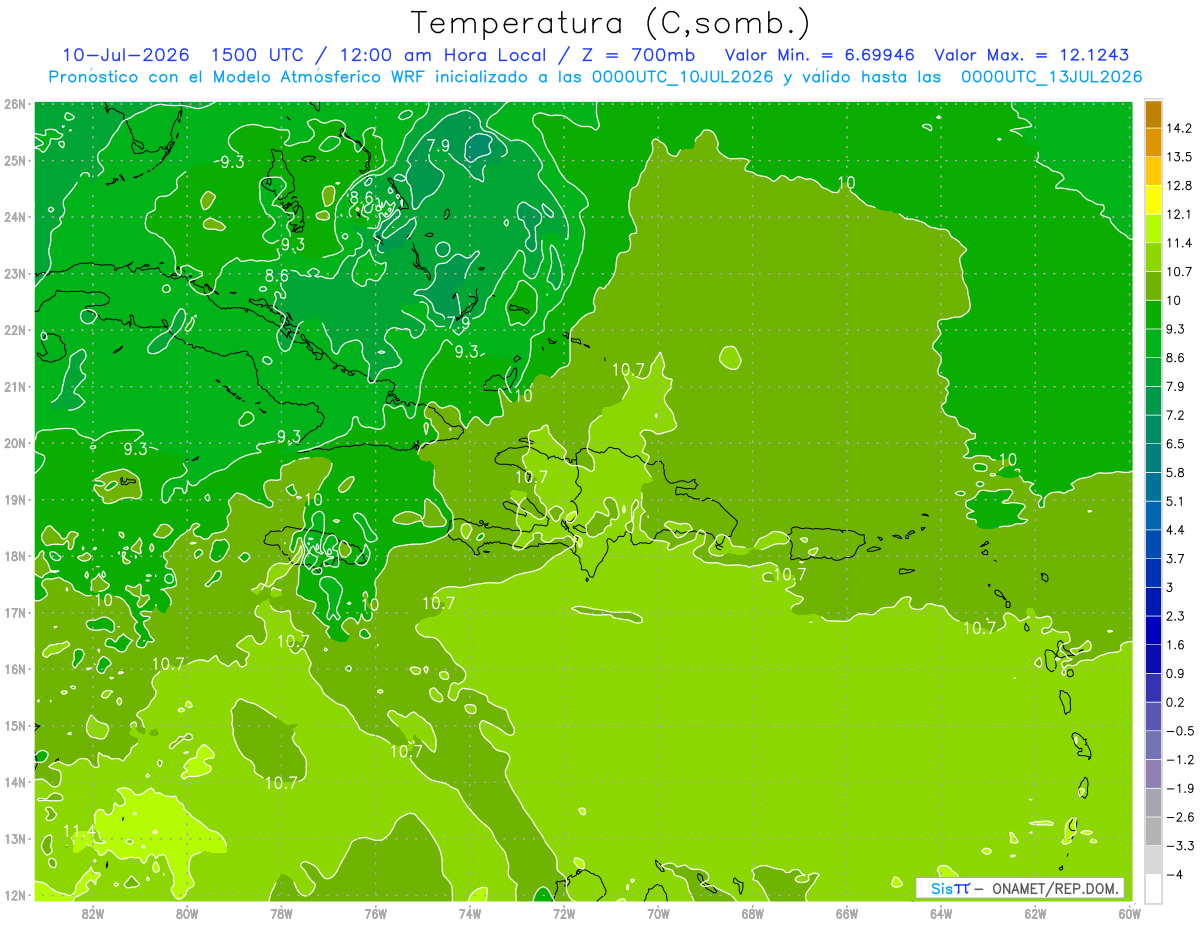Click the -1.9 colorbar tick label
Viewport: 1200px width, 927px height.
1180,789
